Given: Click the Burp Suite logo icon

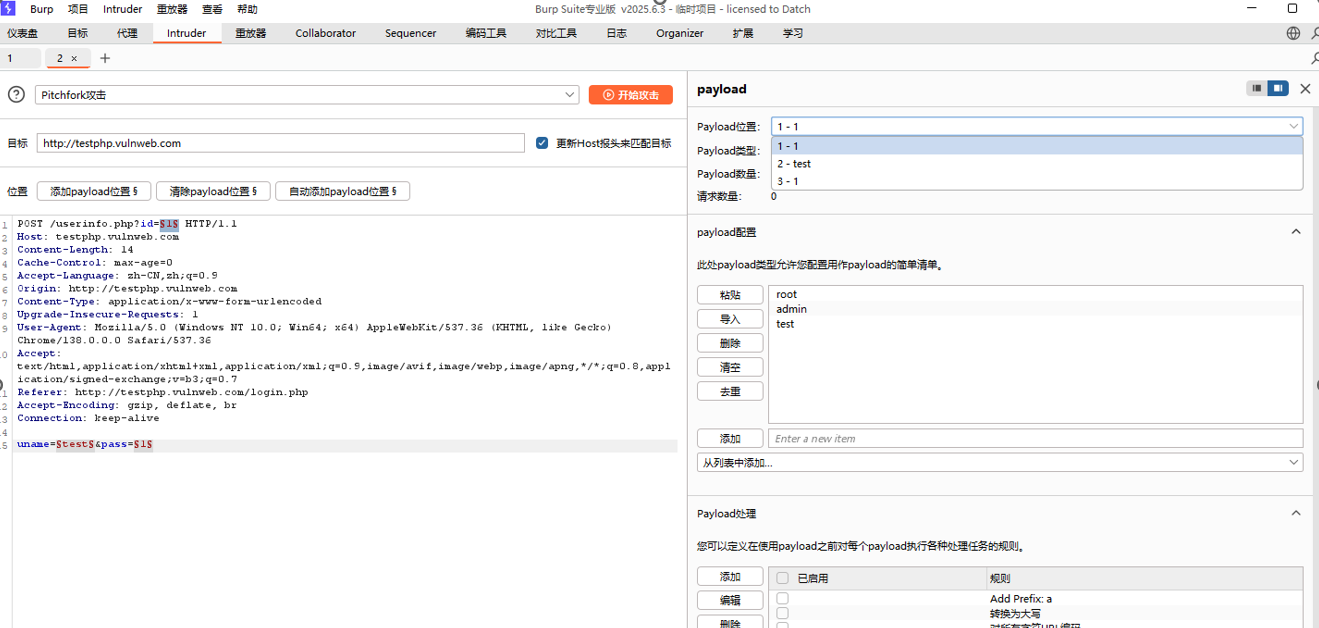Looking at the screenshot, I should pyautogui.click(x=8, y=9).
